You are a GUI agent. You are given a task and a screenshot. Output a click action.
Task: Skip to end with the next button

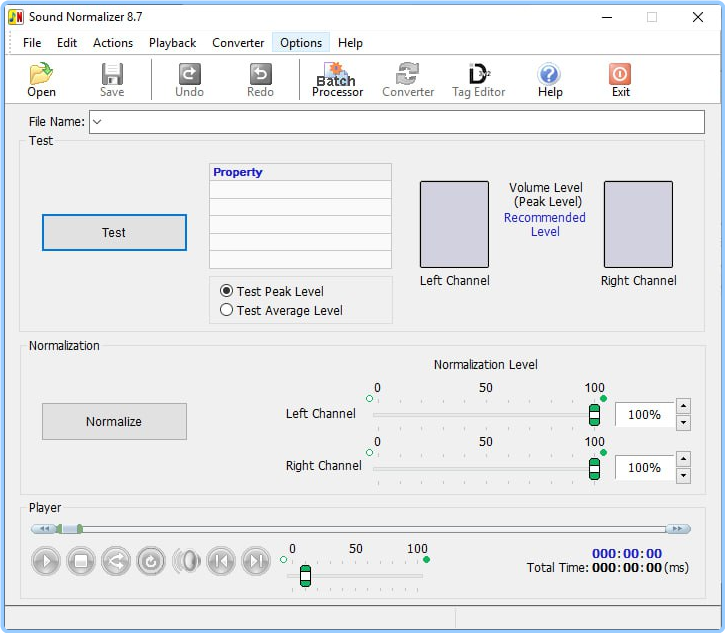pos(256,561)
